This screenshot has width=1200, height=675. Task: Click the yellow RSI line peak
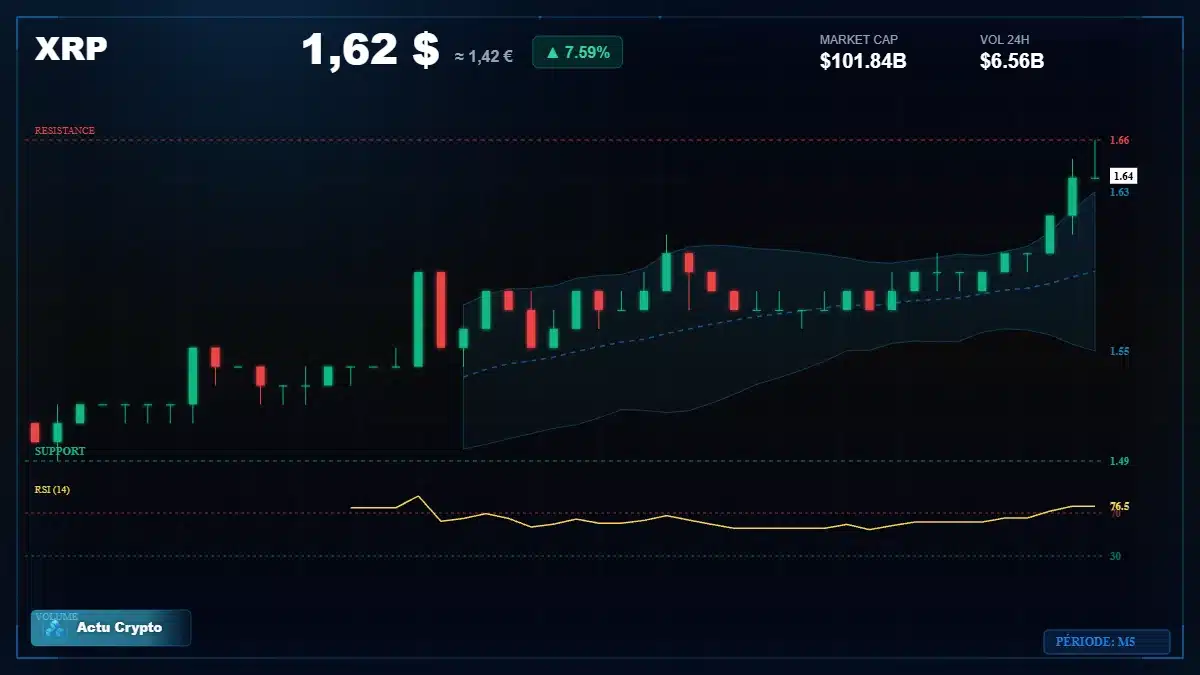coord(419,496)
